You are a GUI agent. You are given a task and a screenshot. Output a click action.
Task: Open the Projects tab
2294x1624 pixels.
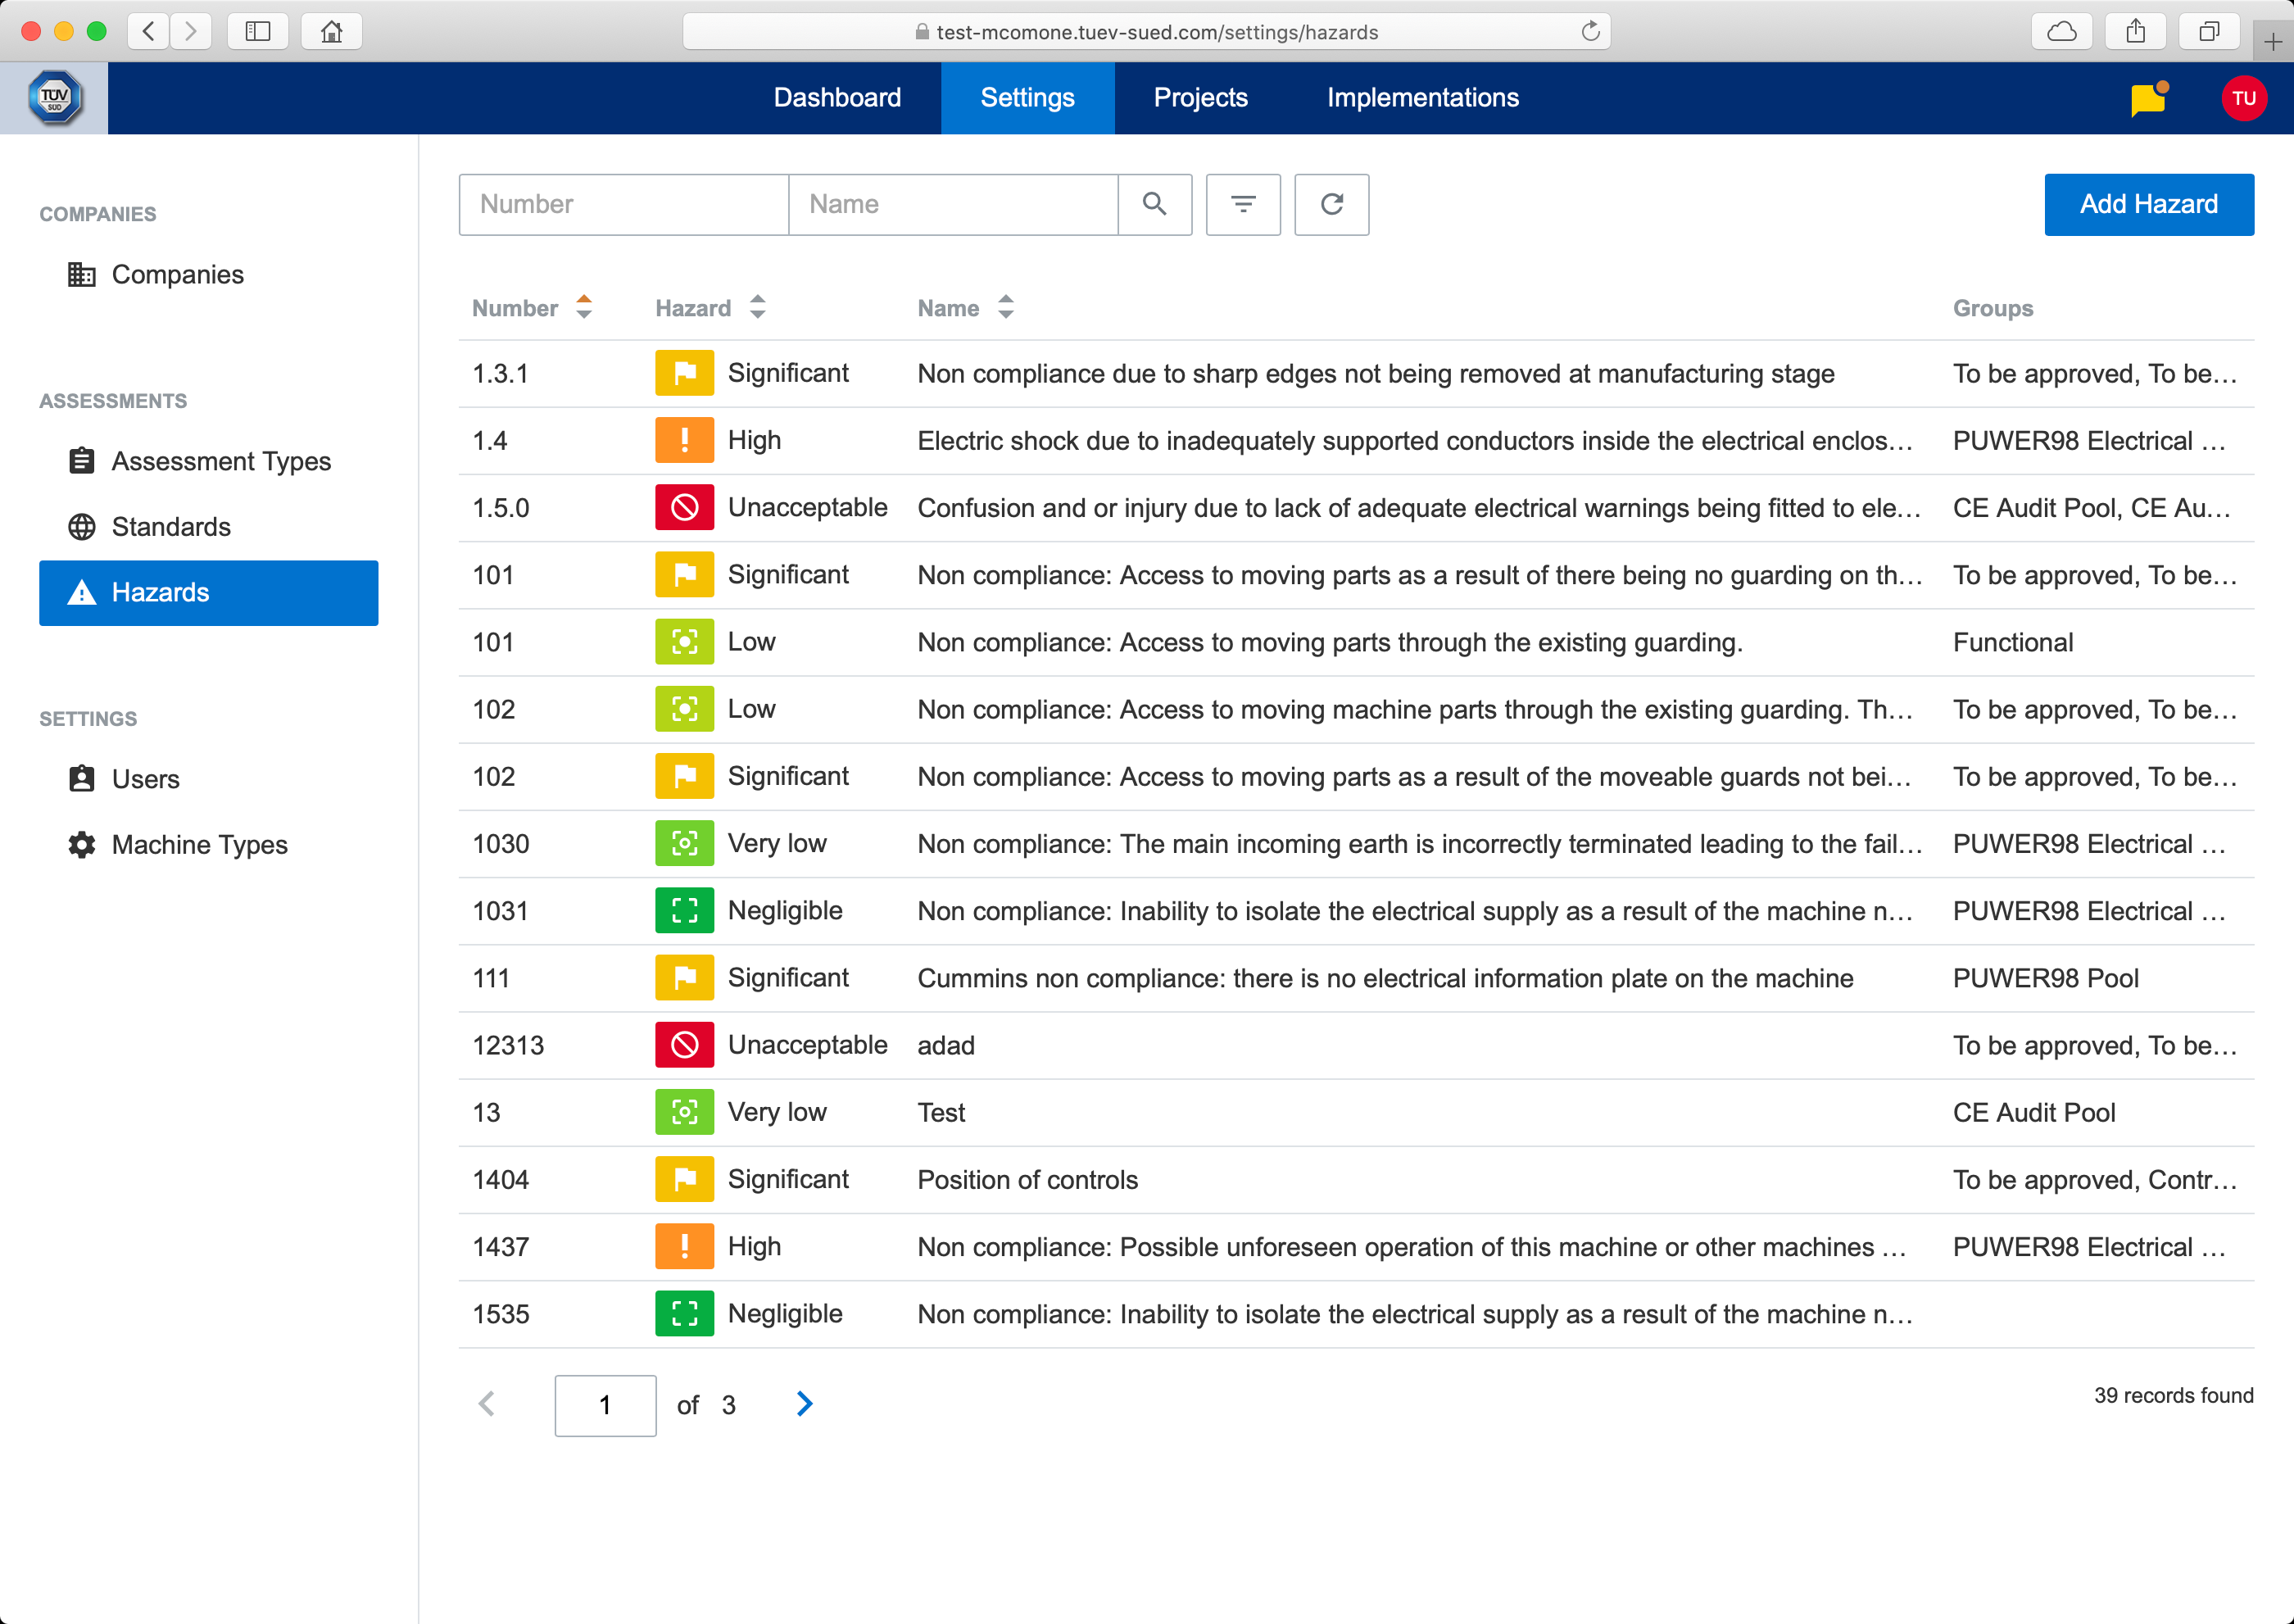point(1200,98)
